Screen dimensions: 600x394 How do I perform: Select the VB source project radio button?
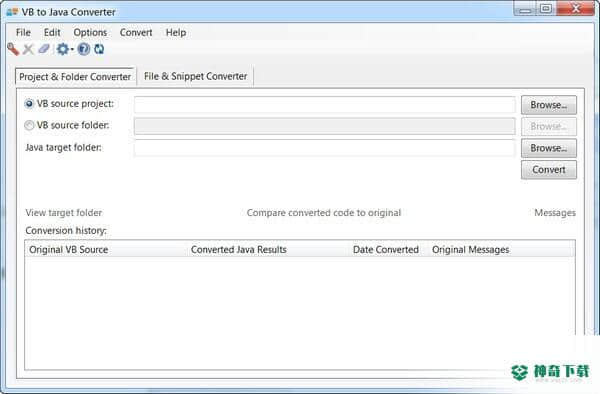pyautogui.click(x=29, y=104)
